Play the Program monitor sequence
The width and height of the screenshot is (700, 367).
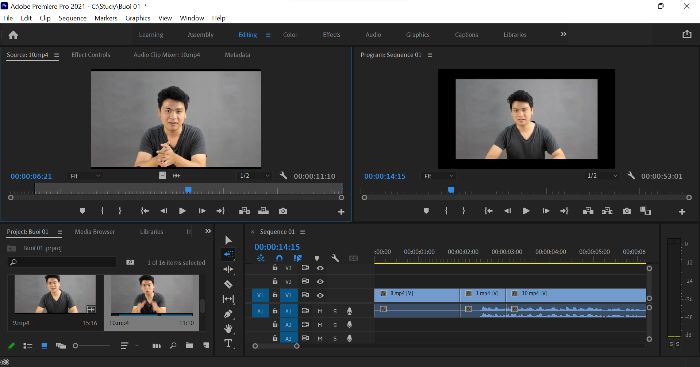coord(526,211)
